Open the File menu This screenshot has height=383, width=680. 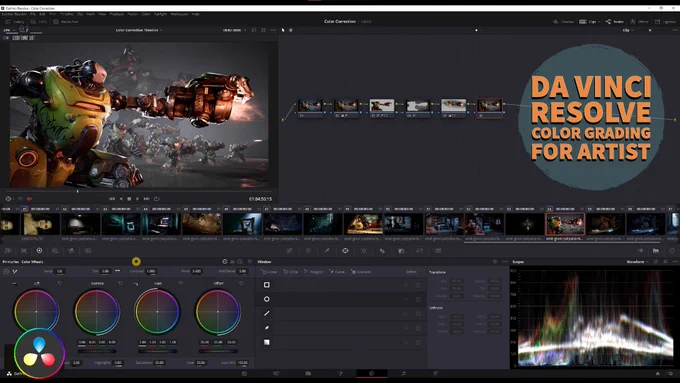(x=33, y=14)
